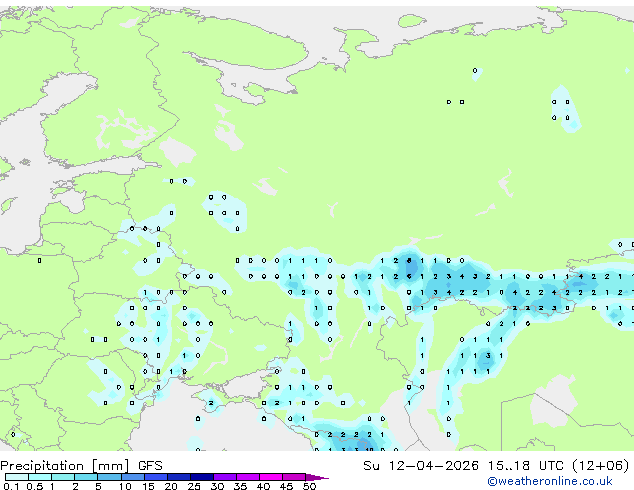Click the "35" legend scale label
This screenshot has height=490, width=634.
pos(240,486)
